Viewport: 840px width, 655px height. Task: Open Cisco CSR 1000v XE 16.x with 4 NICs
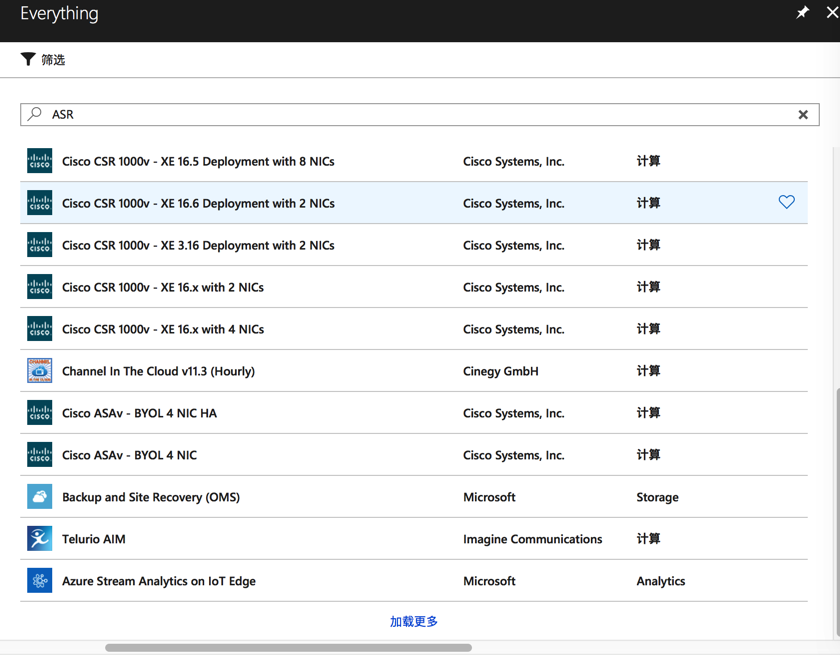[x=163, y=329]
